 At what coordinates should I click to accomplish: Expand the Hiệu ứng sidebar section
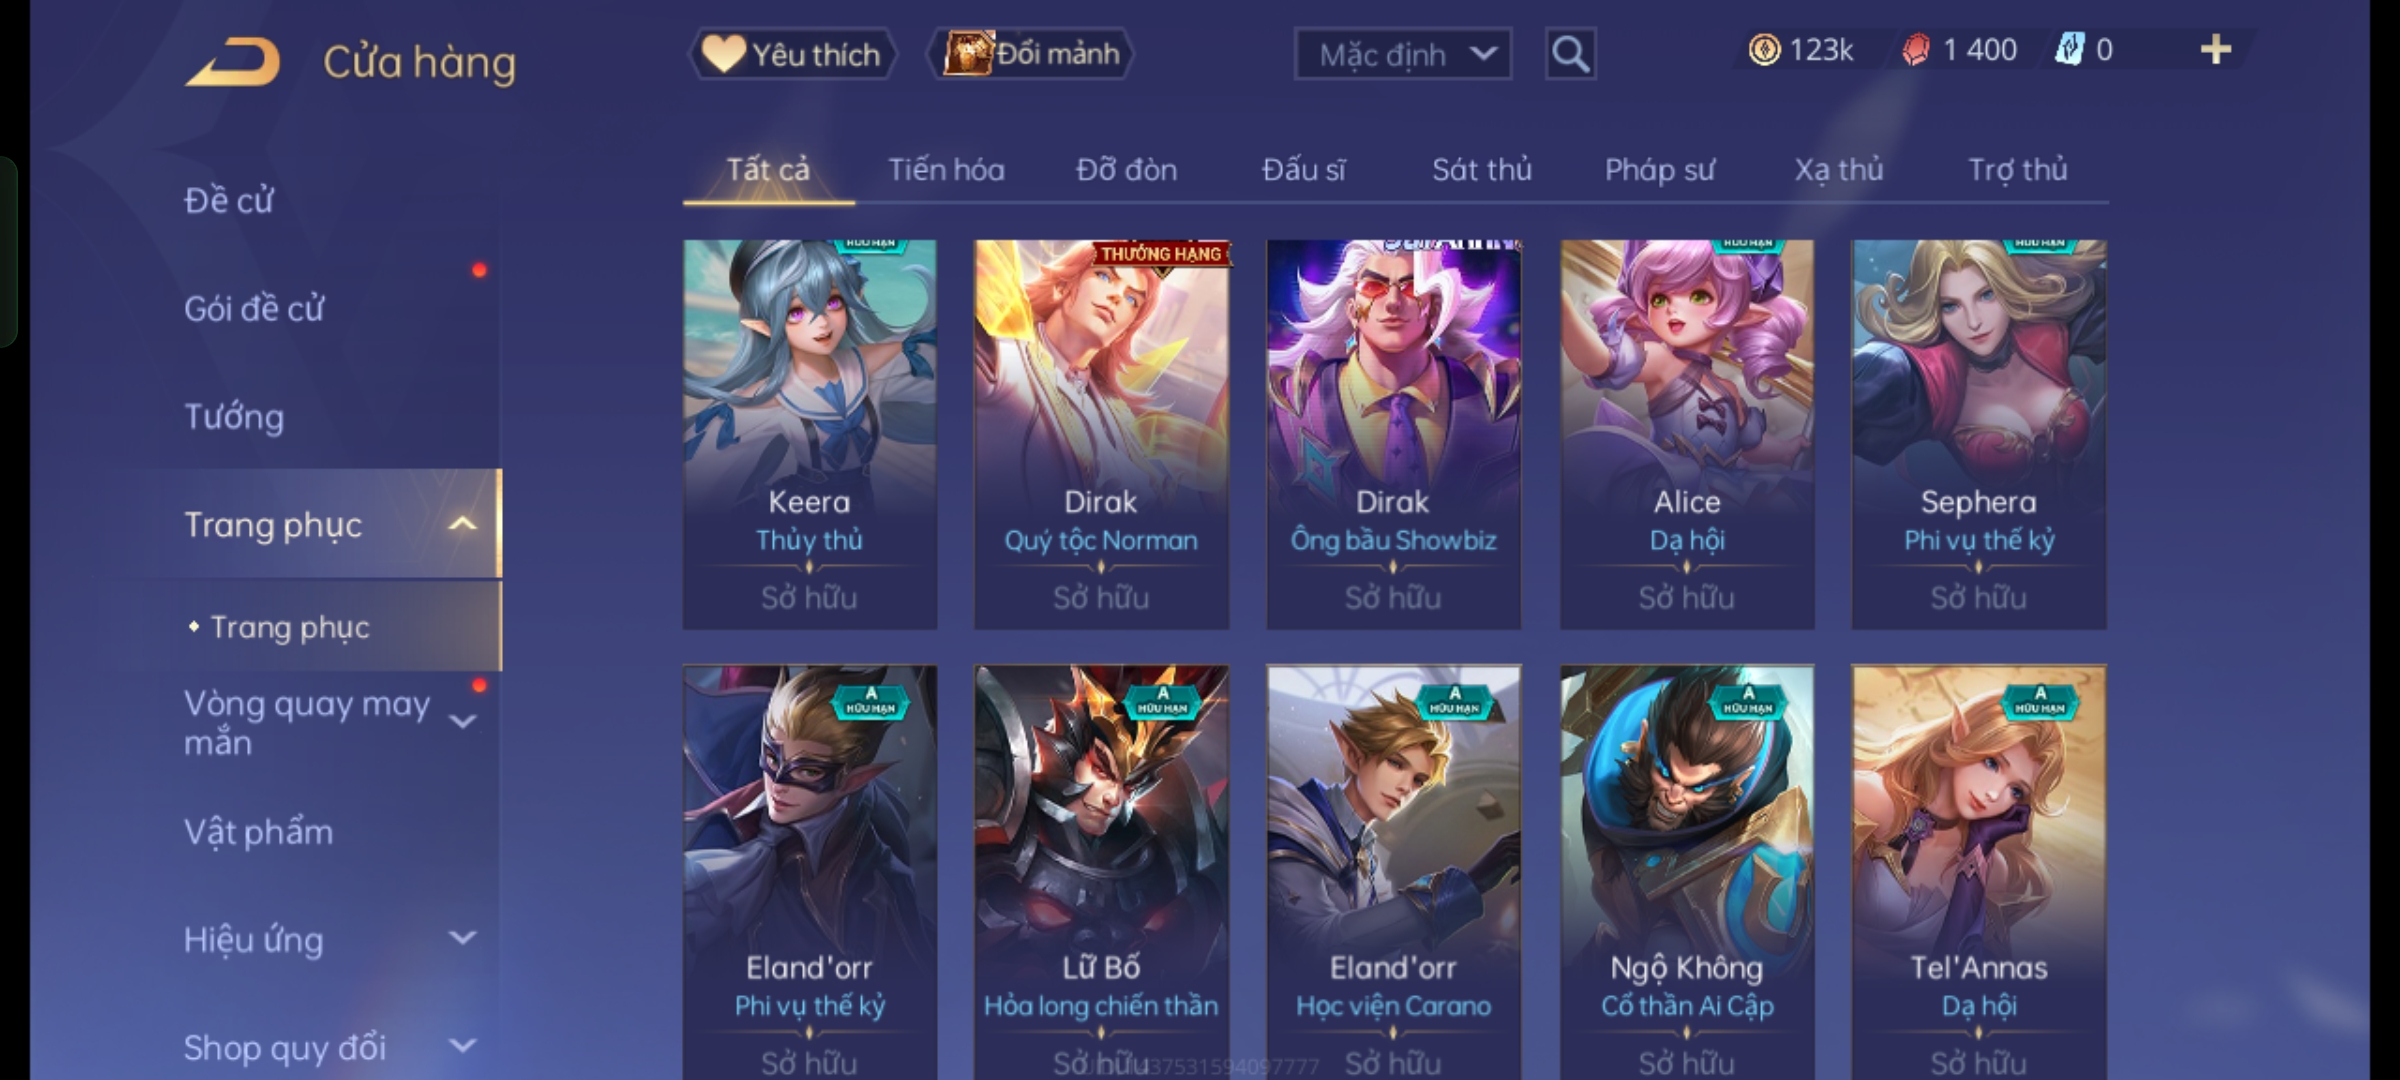point(462,938)
